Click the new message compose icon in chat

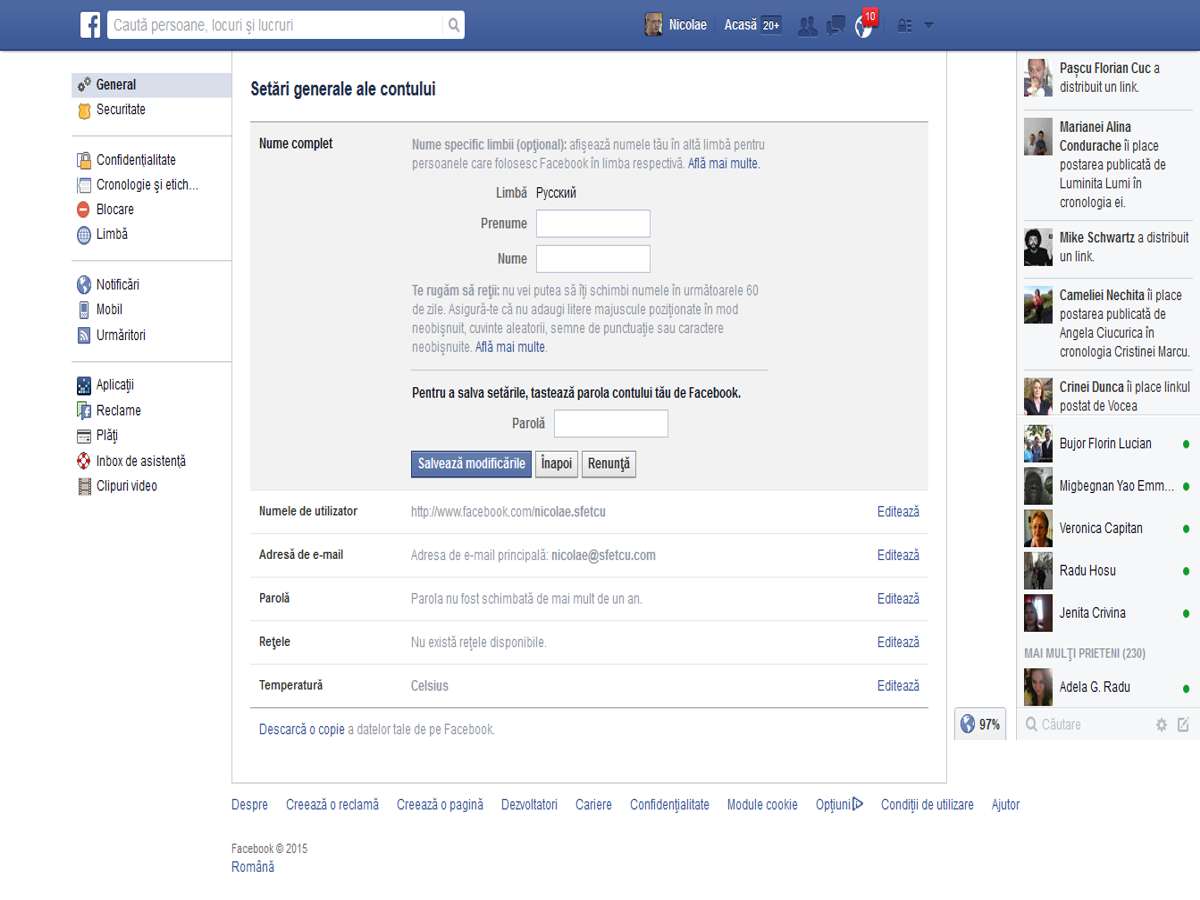click(x=1183, y=725)
